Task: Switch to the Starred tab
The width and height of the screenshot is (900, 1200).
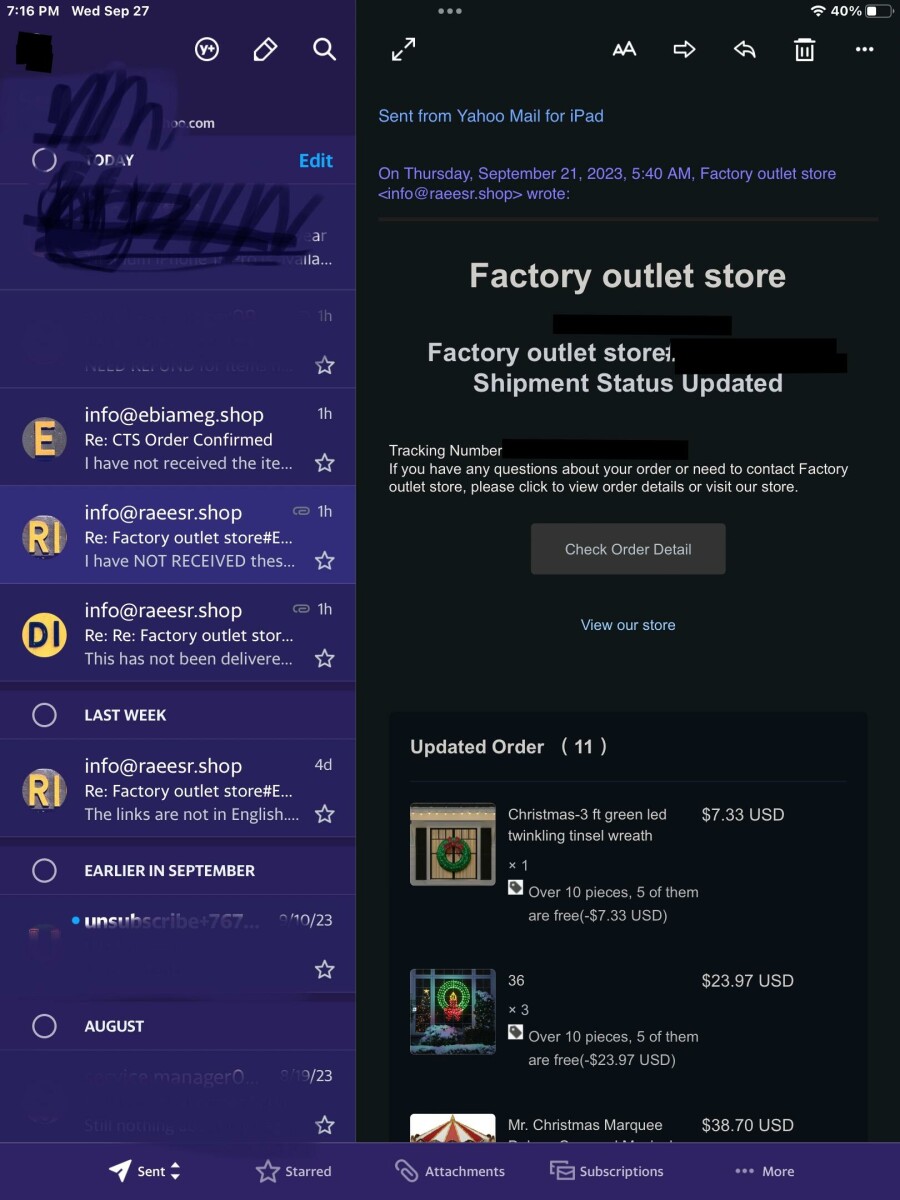Action: tap(294, 1171)
